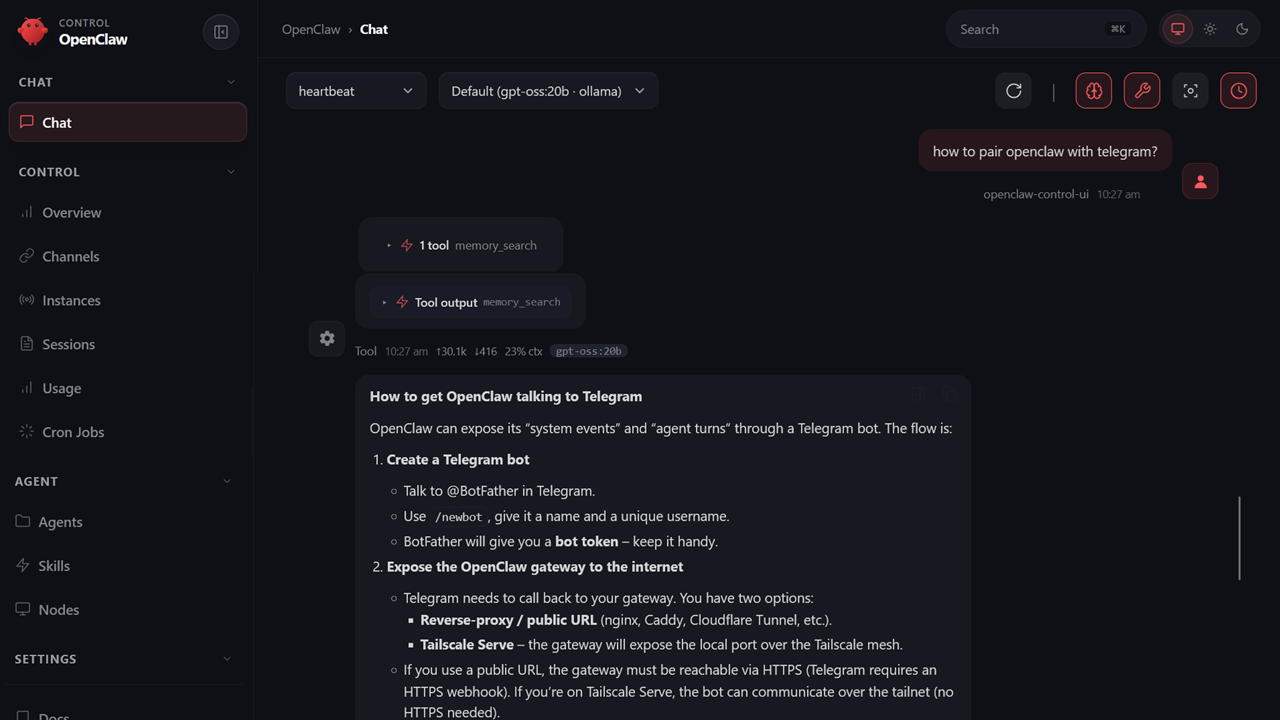Toggle the brain thinking icon
1280x720 pixels.
pos(1094,91)
